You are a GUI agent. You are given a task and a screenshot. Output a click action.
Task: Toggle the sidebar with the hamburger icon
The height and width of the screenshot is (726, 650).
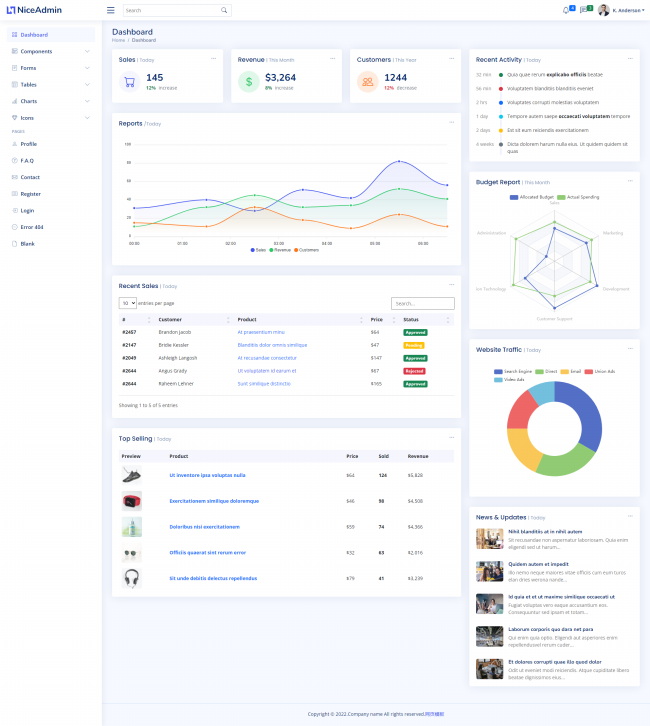point(110,10)
